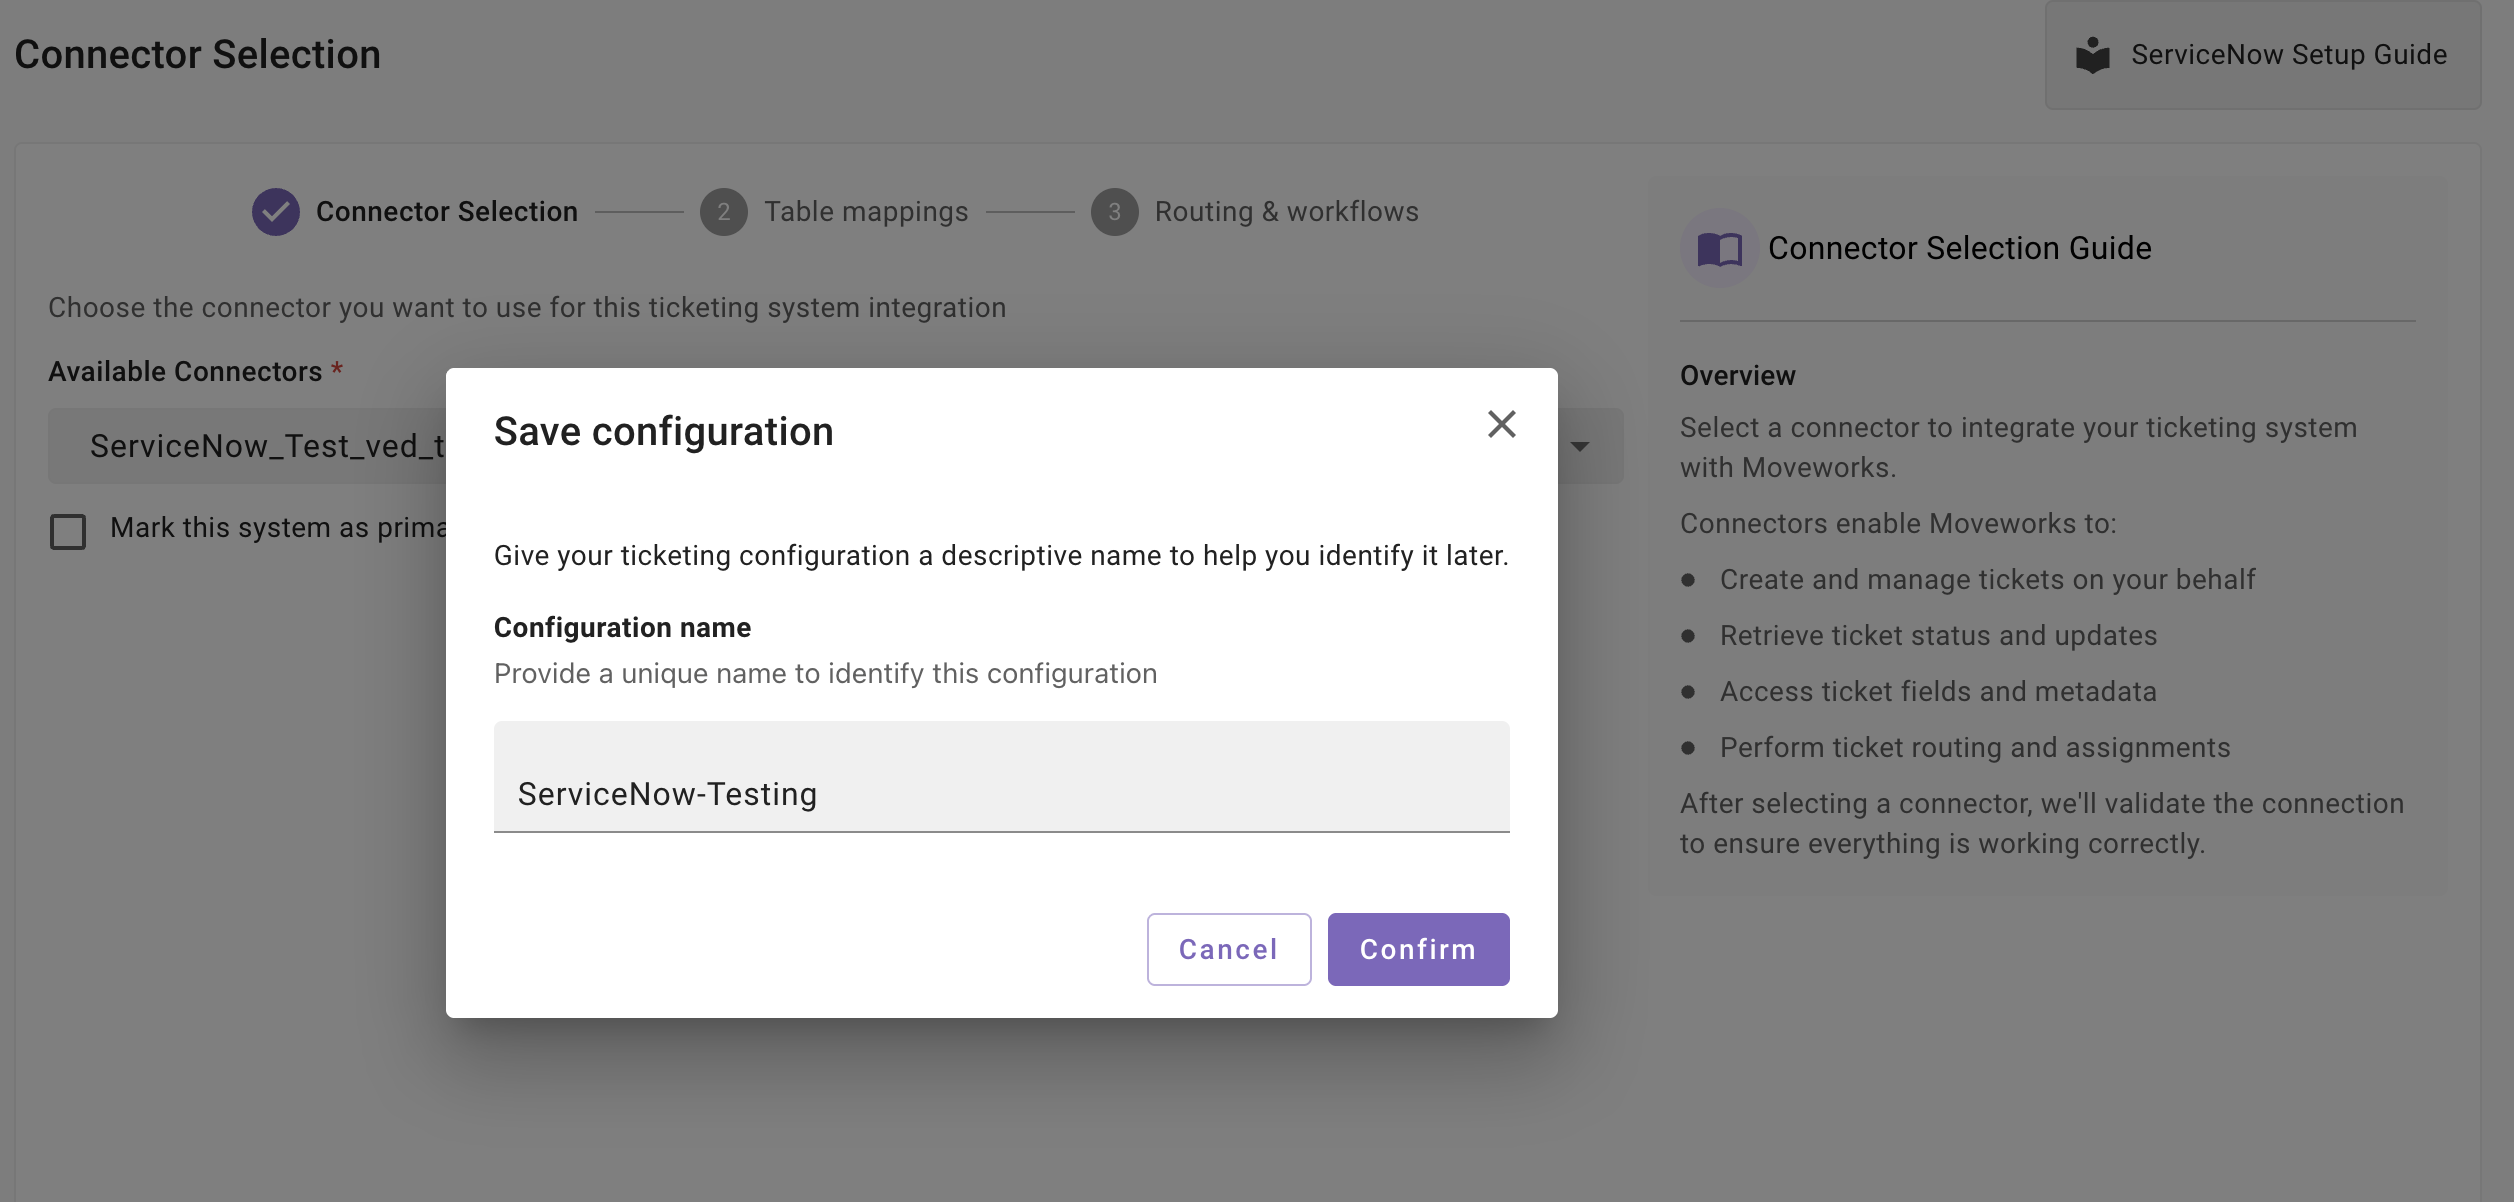Expand the Available Connectors dropdown arrow

(x=1580, y=446)
